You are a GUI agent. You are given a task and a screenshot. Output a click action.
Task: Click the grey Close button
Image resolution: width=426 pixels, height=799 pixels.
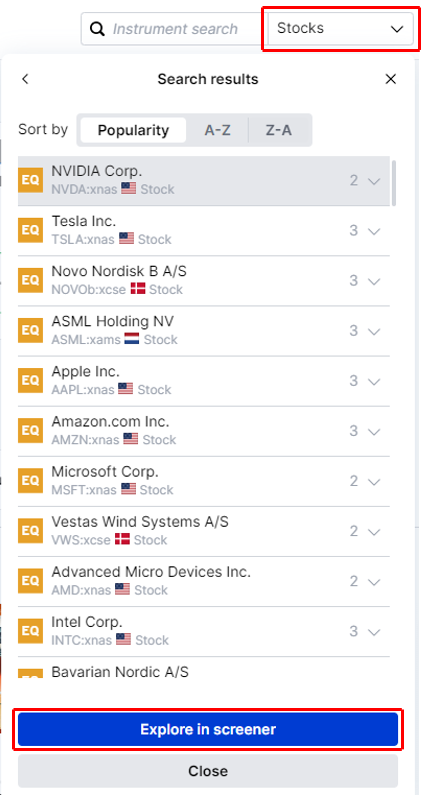(208, 771)
